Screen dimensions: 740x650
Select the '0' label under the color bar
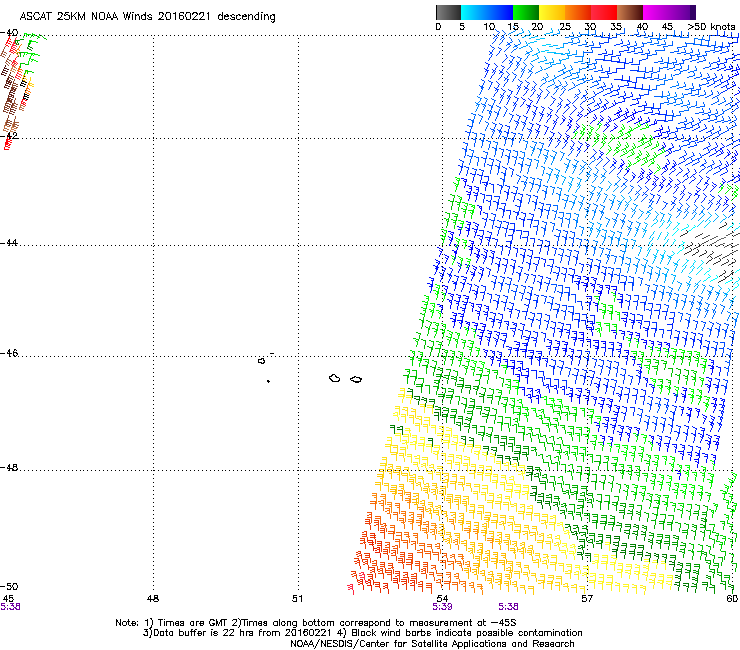coord(438,27)
